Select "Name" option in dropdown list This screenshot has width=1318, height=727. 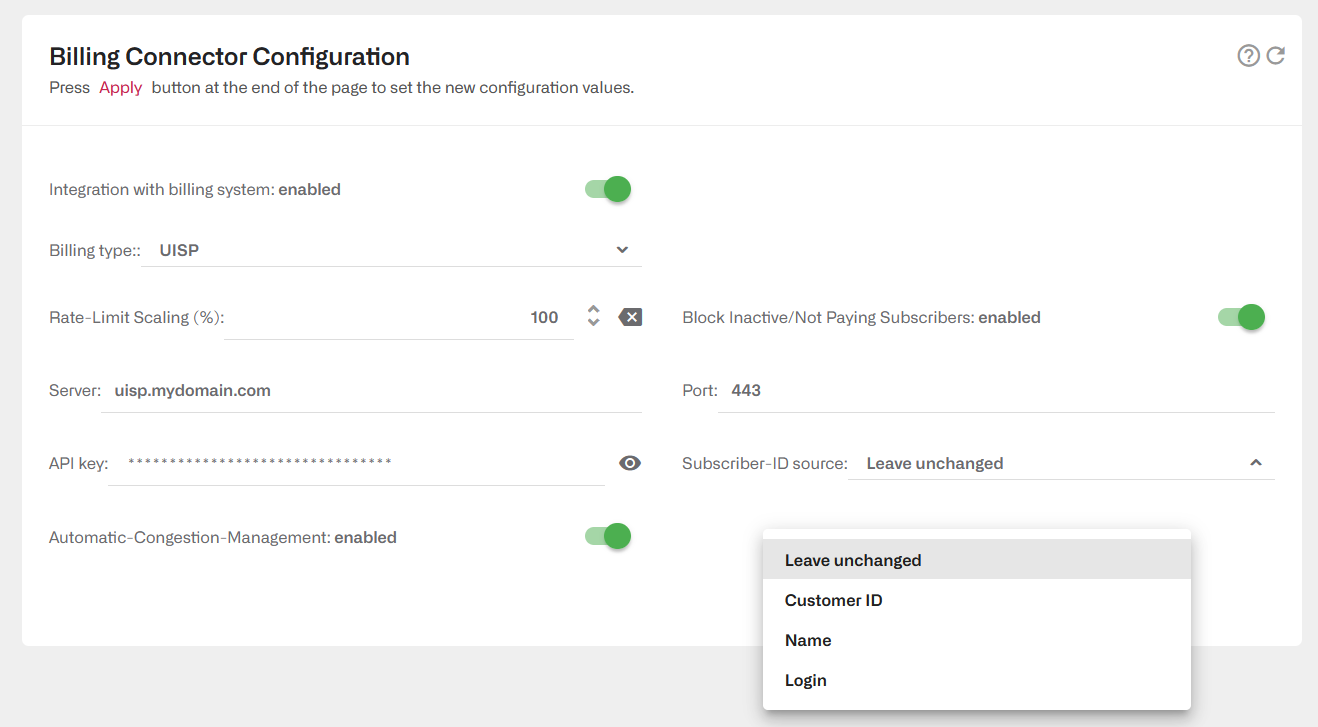click(977, 640)
